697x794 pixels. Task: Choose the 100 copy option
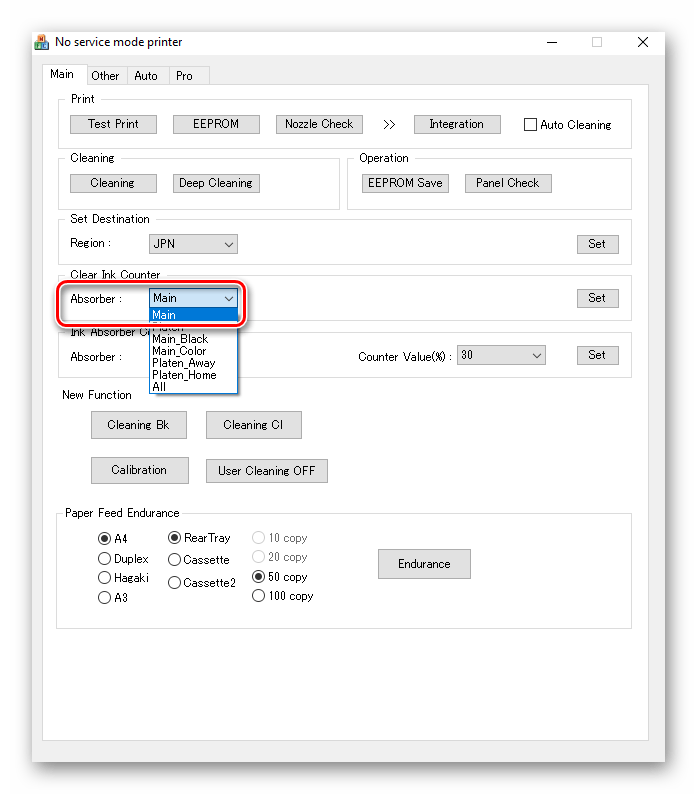coord(259,596)
